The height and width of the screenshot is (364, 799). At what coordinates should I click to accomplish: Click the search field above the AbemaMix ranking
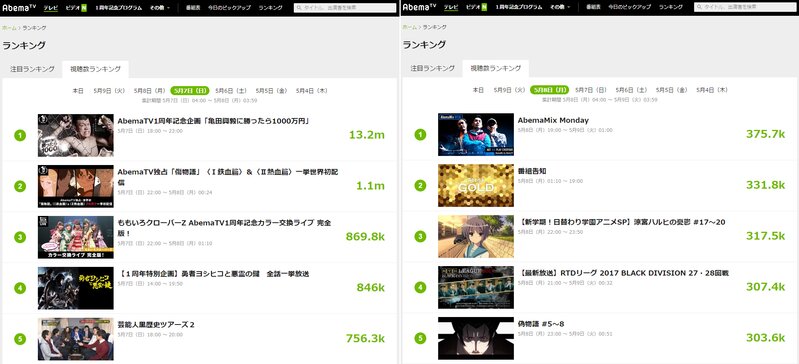tap(745, 7)
